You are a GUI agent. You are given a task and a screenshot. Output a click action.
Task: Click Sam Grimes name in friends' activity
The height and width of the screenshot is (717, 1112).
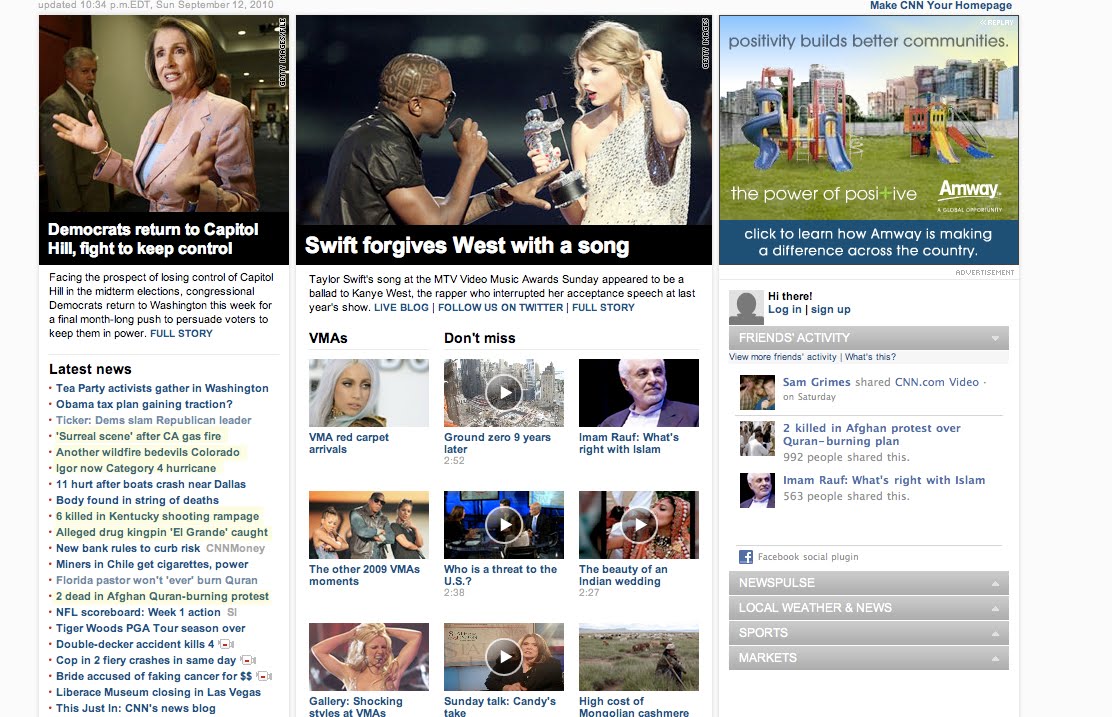pos(816,382)
